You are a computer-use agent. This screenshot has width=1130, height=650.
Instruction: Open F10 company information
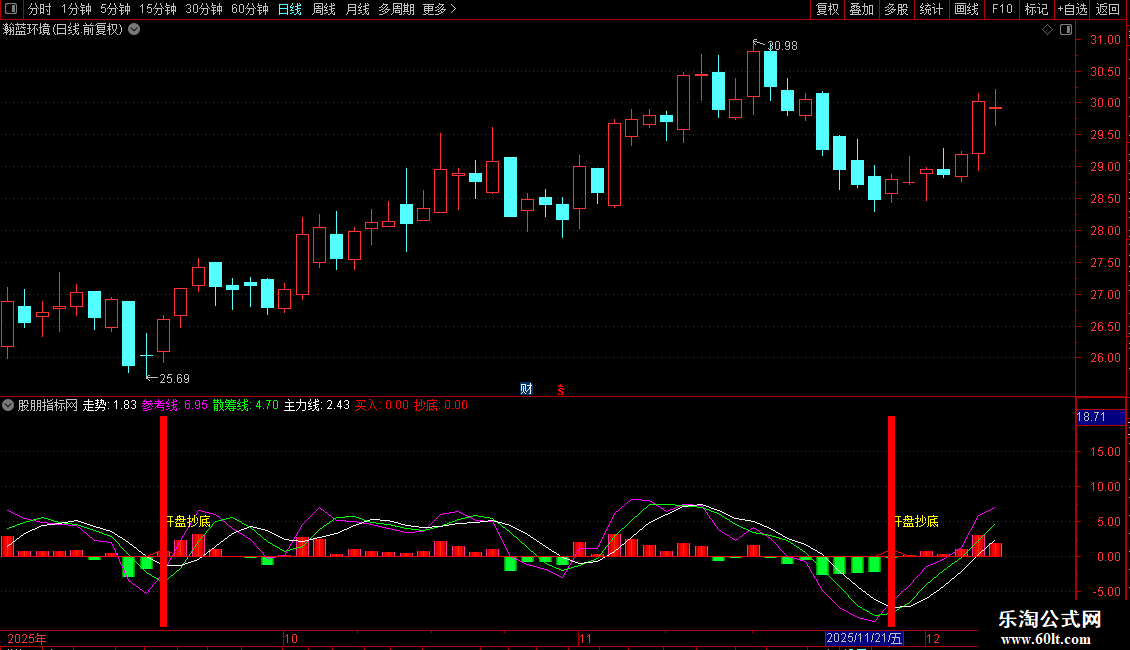coord(1002,9)
